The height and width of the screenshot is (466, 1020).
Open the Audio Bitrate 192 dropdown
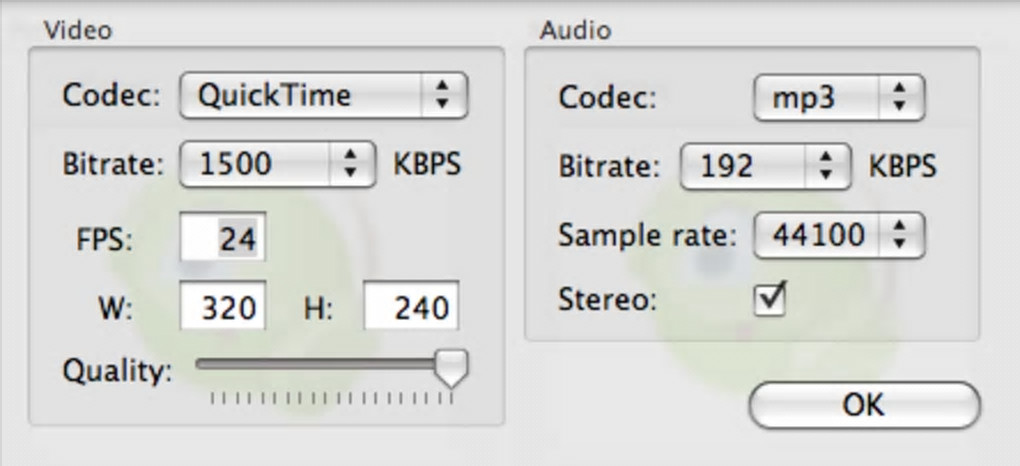764,165
